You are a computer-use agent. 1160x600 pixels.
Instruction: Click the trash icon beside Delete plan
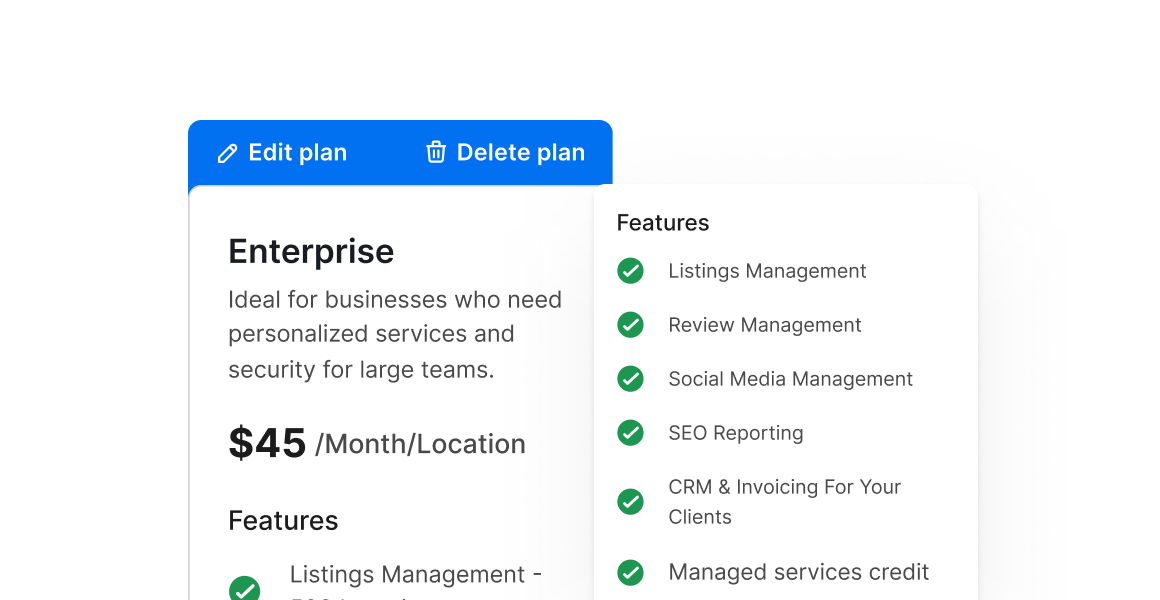436,152
